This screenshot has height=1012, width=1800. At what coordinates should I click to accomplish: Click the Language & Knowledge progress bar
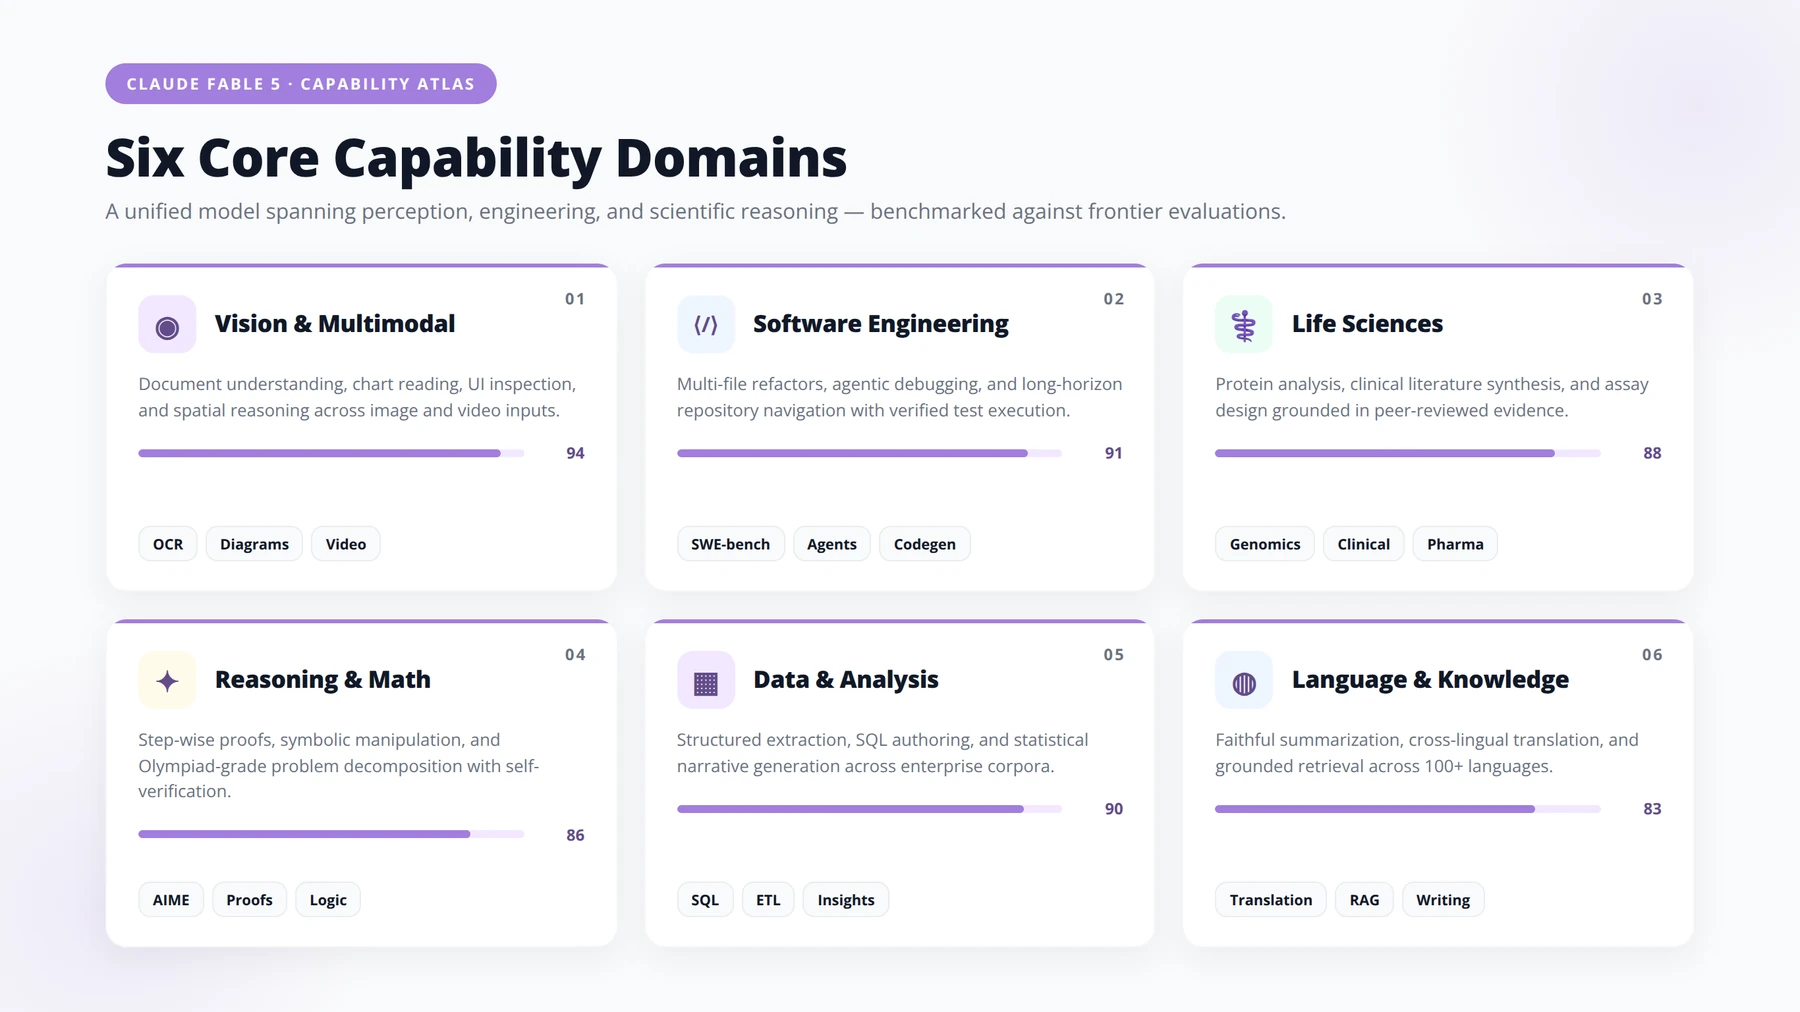(x=1408, y=809)
